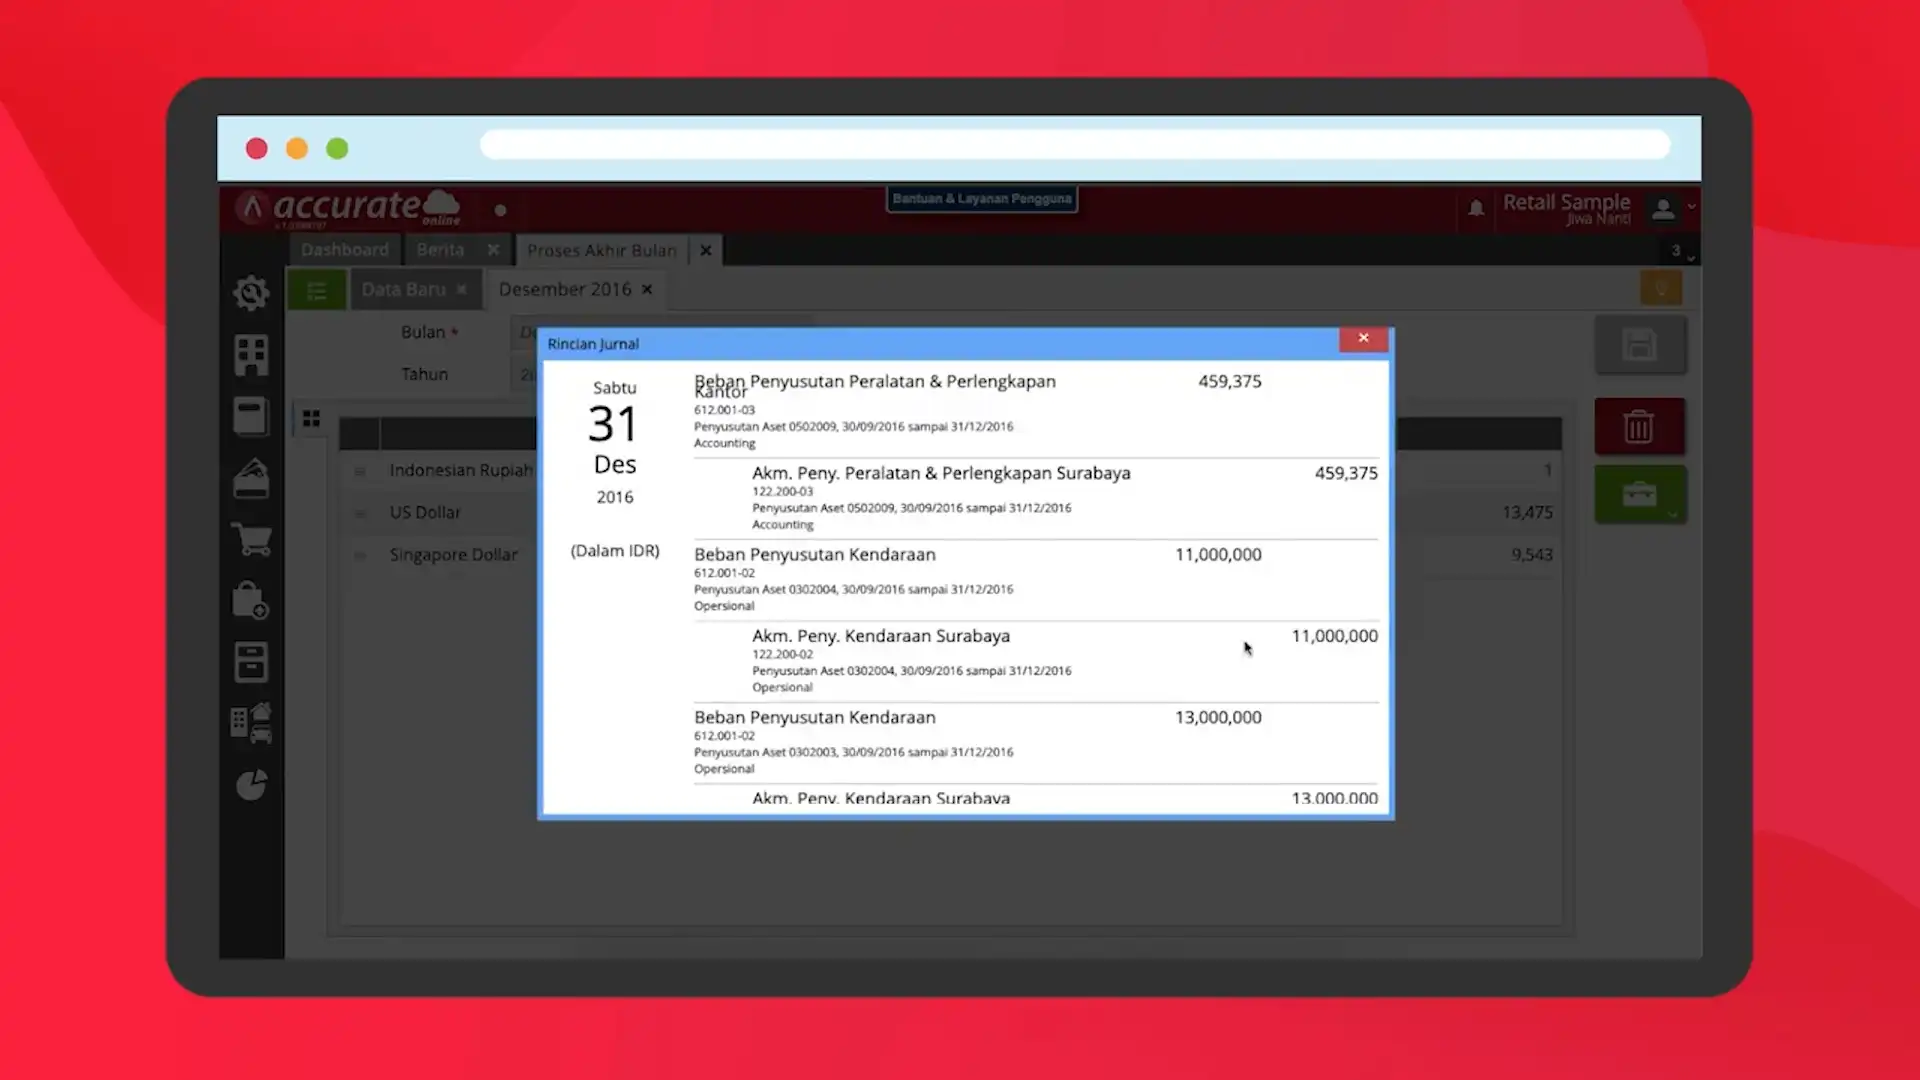This screenshot has width=1920, height=1080.
Task: Click the Retail Sample company name
Action: 1566,202
